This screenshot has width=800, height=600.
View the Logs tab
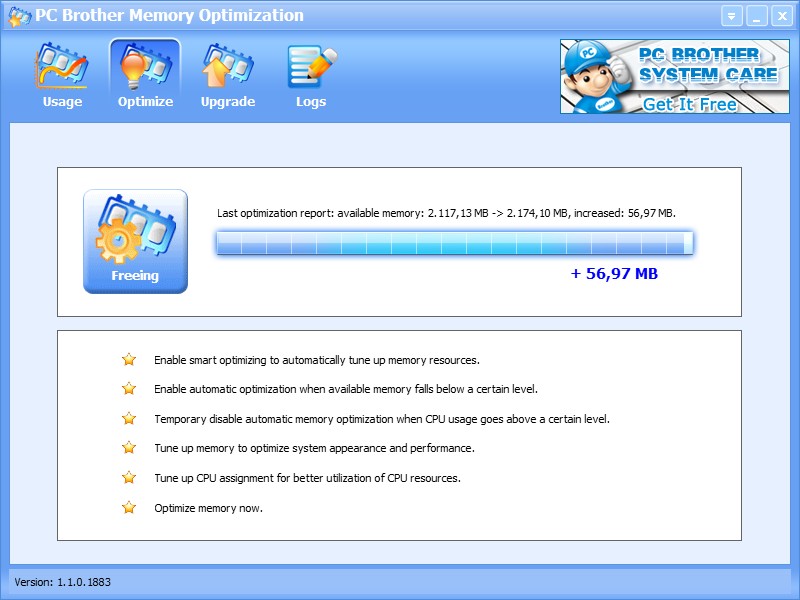pyautogui.click(x=311, y=76)
